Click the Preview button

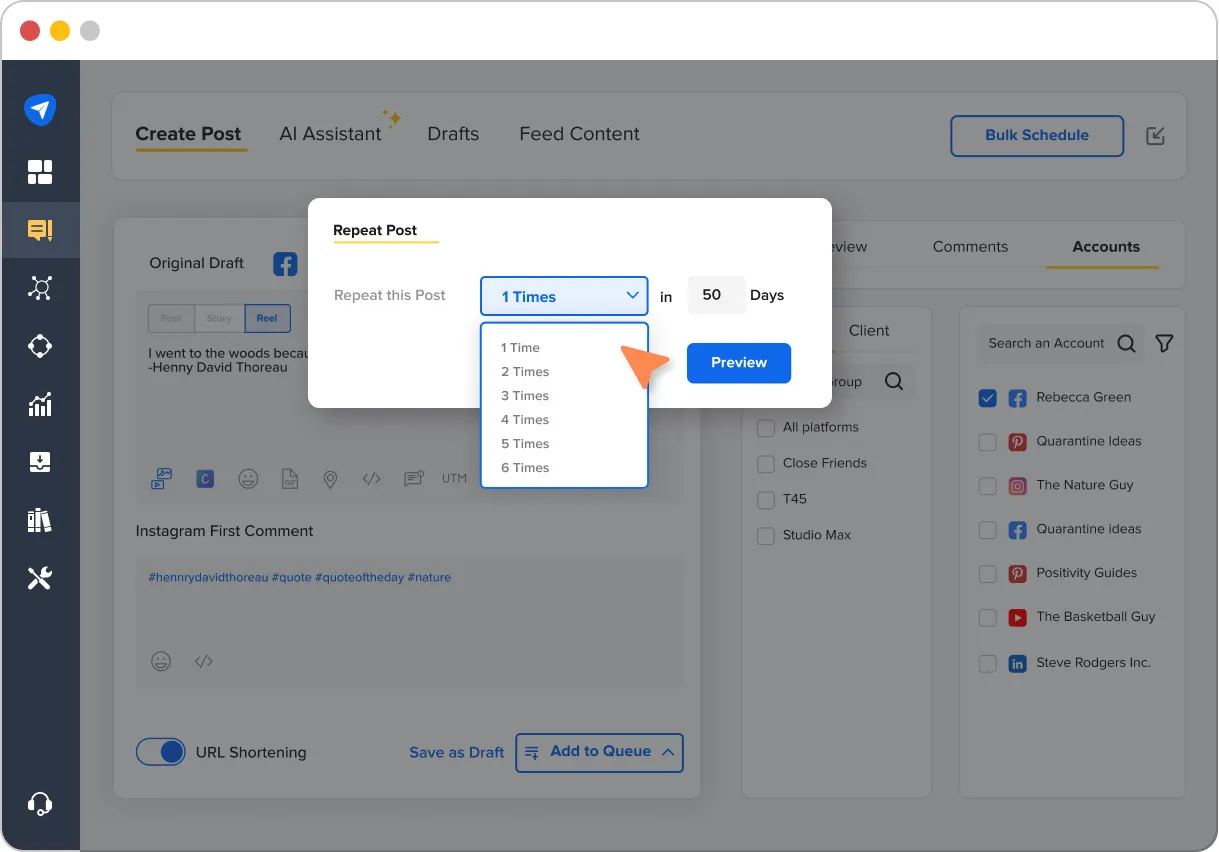[738, 363]
